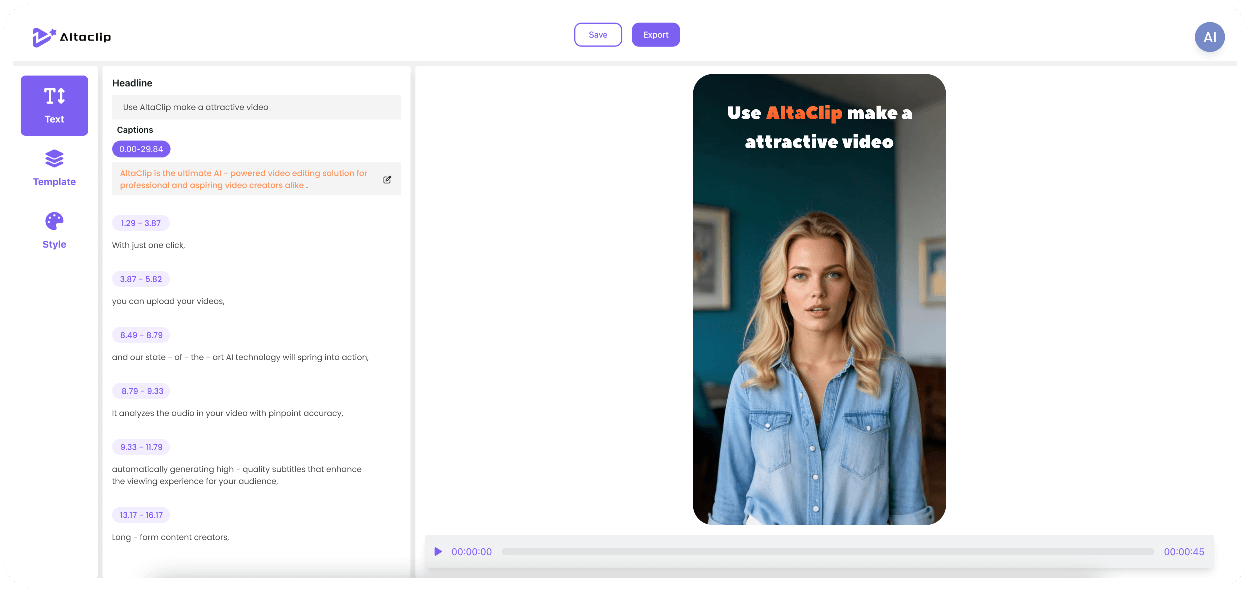
Task: Click the Export button
Action: (656, 35)
